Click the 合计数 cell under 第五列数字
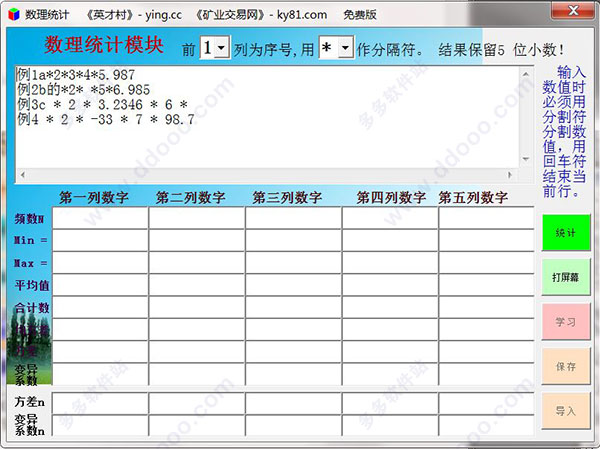Image resolution: width=600 pixels, height=449 pixels. 486,307
